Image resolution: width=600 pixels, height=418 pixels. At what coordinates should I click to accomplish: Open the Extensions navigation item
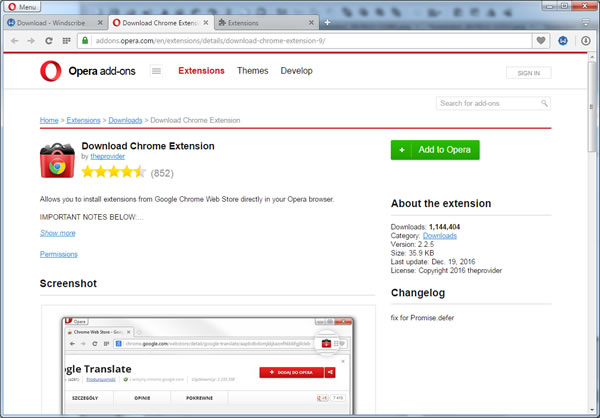click(x=201, y=71)
